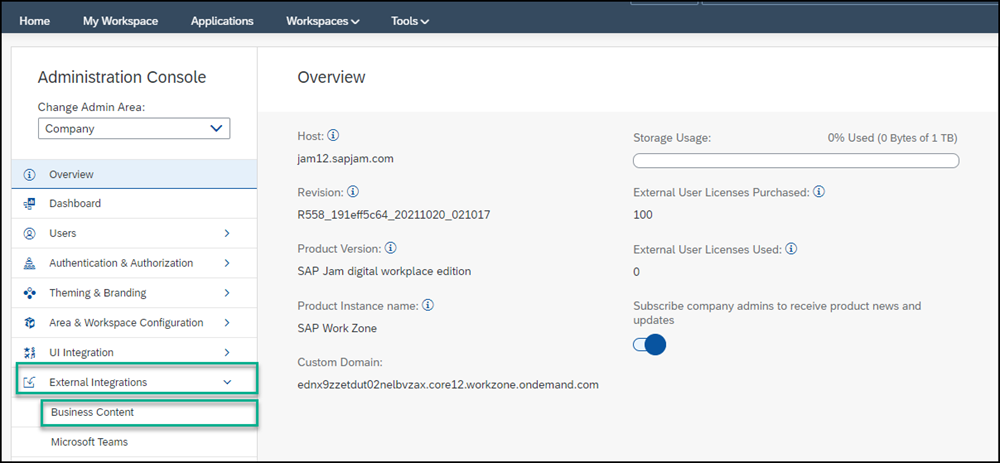
Task: Go to Home in top navigation
Action: (x=34, y=21)
